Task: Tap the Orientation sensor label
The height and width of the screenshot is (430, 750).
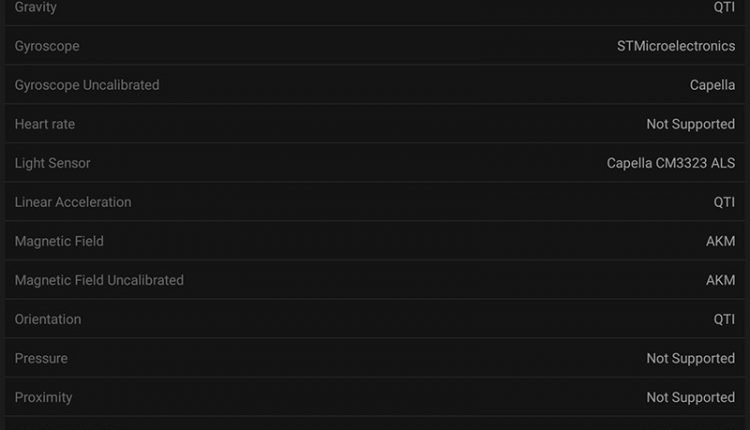Action: [x=48, y=319]
